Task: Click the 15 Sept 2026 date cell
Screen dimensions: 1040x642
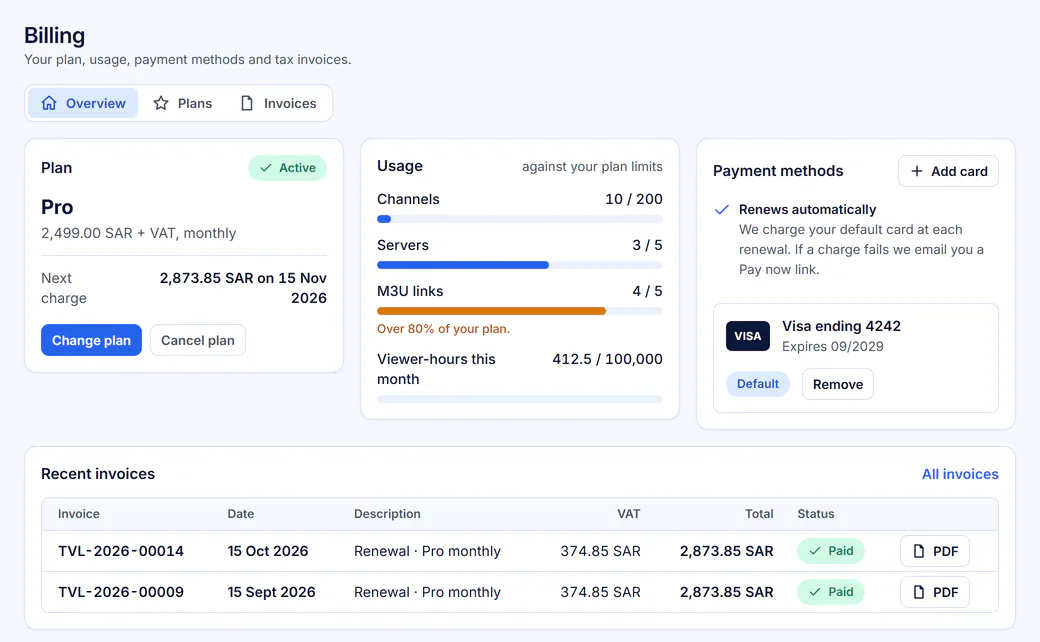Action: click(x=271, y=592)
